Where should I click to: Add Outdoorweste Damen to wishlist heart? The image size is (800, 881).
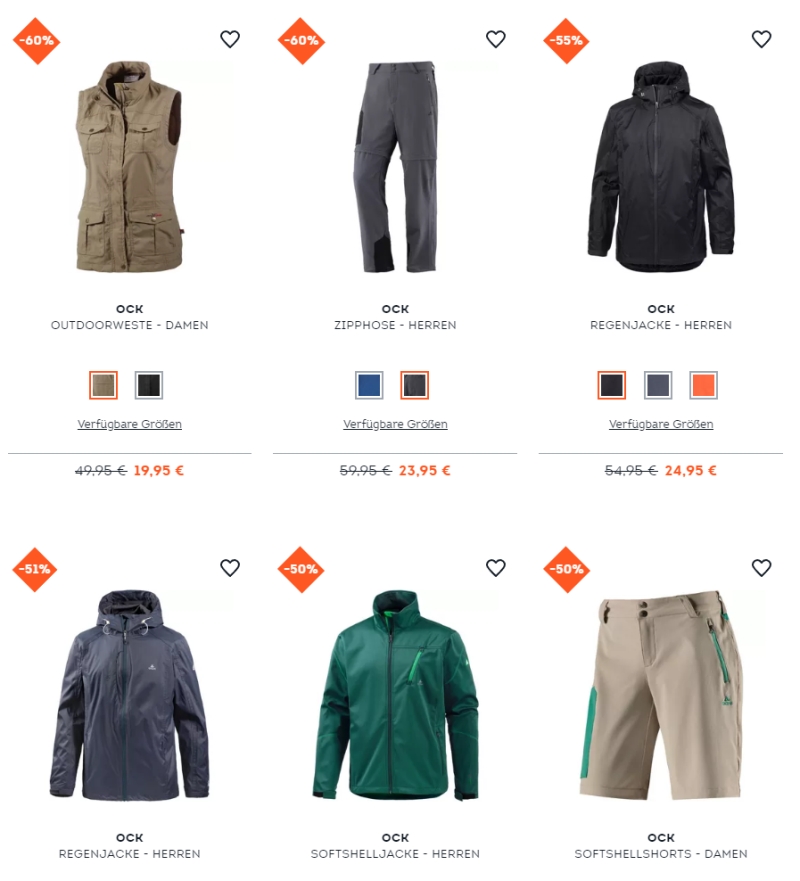(230, 39)
